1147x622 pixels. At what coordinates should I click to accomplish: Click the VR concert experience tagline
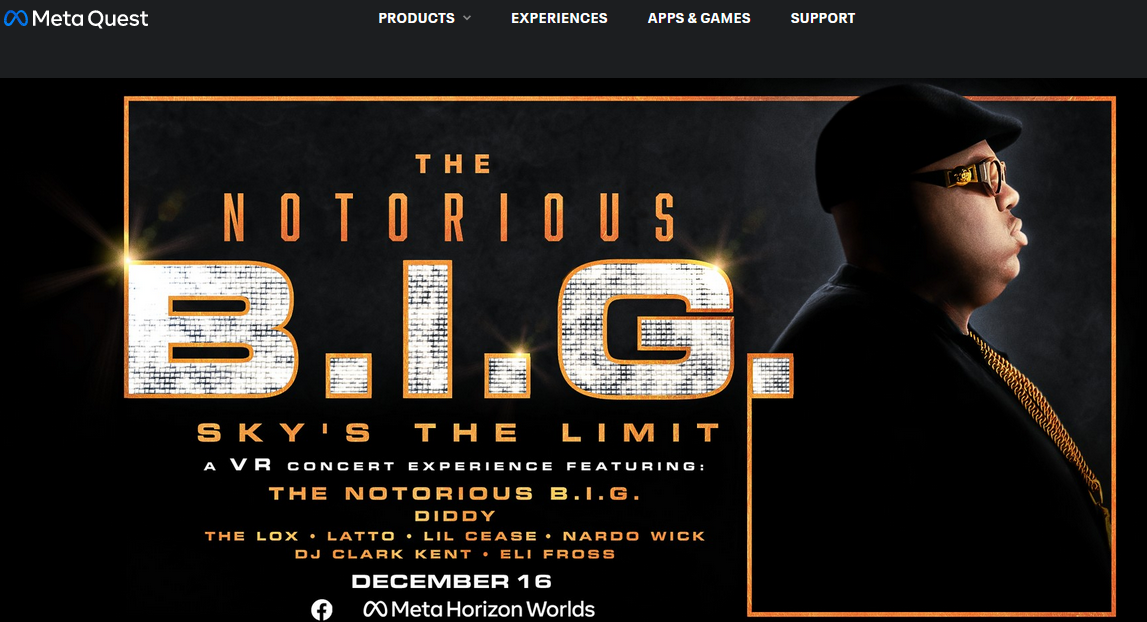(x=454, y=465)
